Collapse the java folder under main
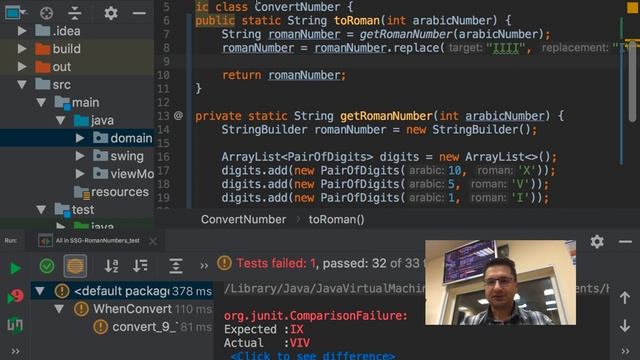This screenshot has width=640, height=360. click(x=60, y=120)
